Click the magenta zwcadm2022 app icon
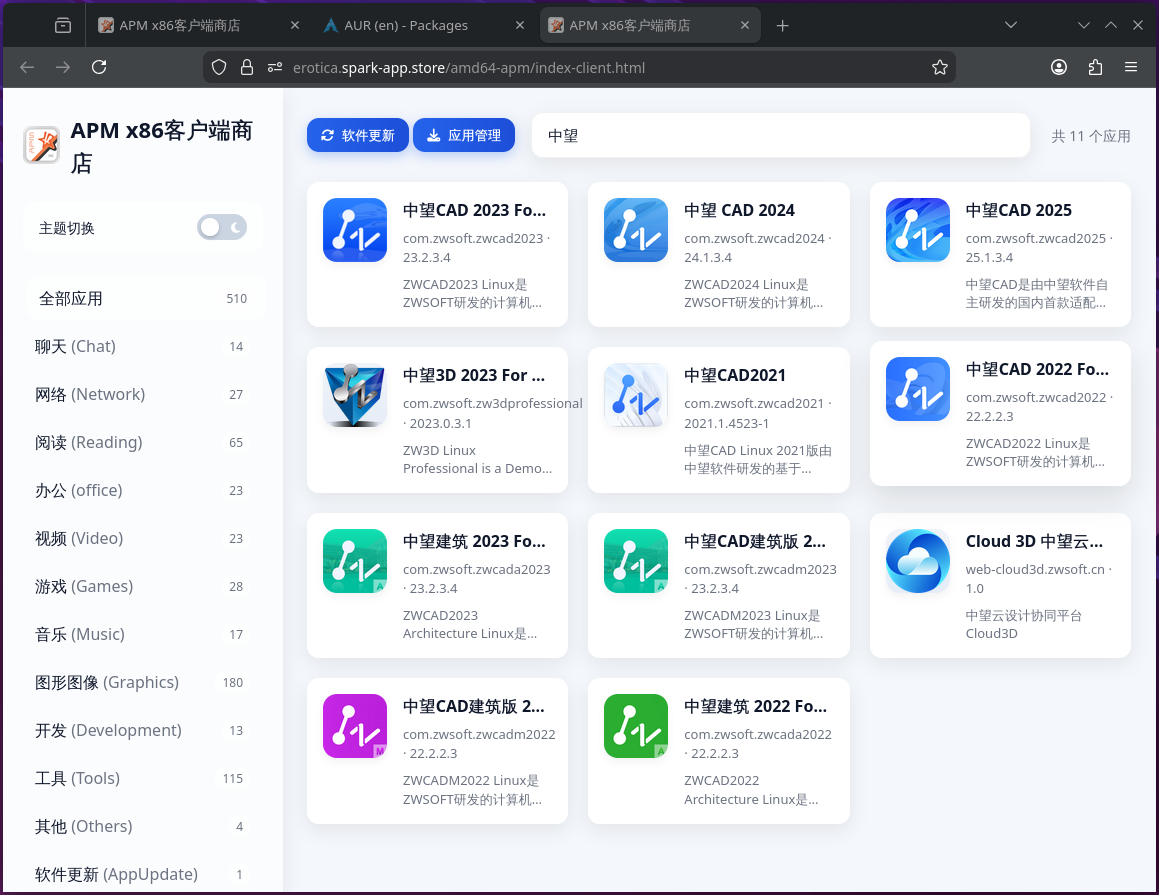 click(355, 726)
